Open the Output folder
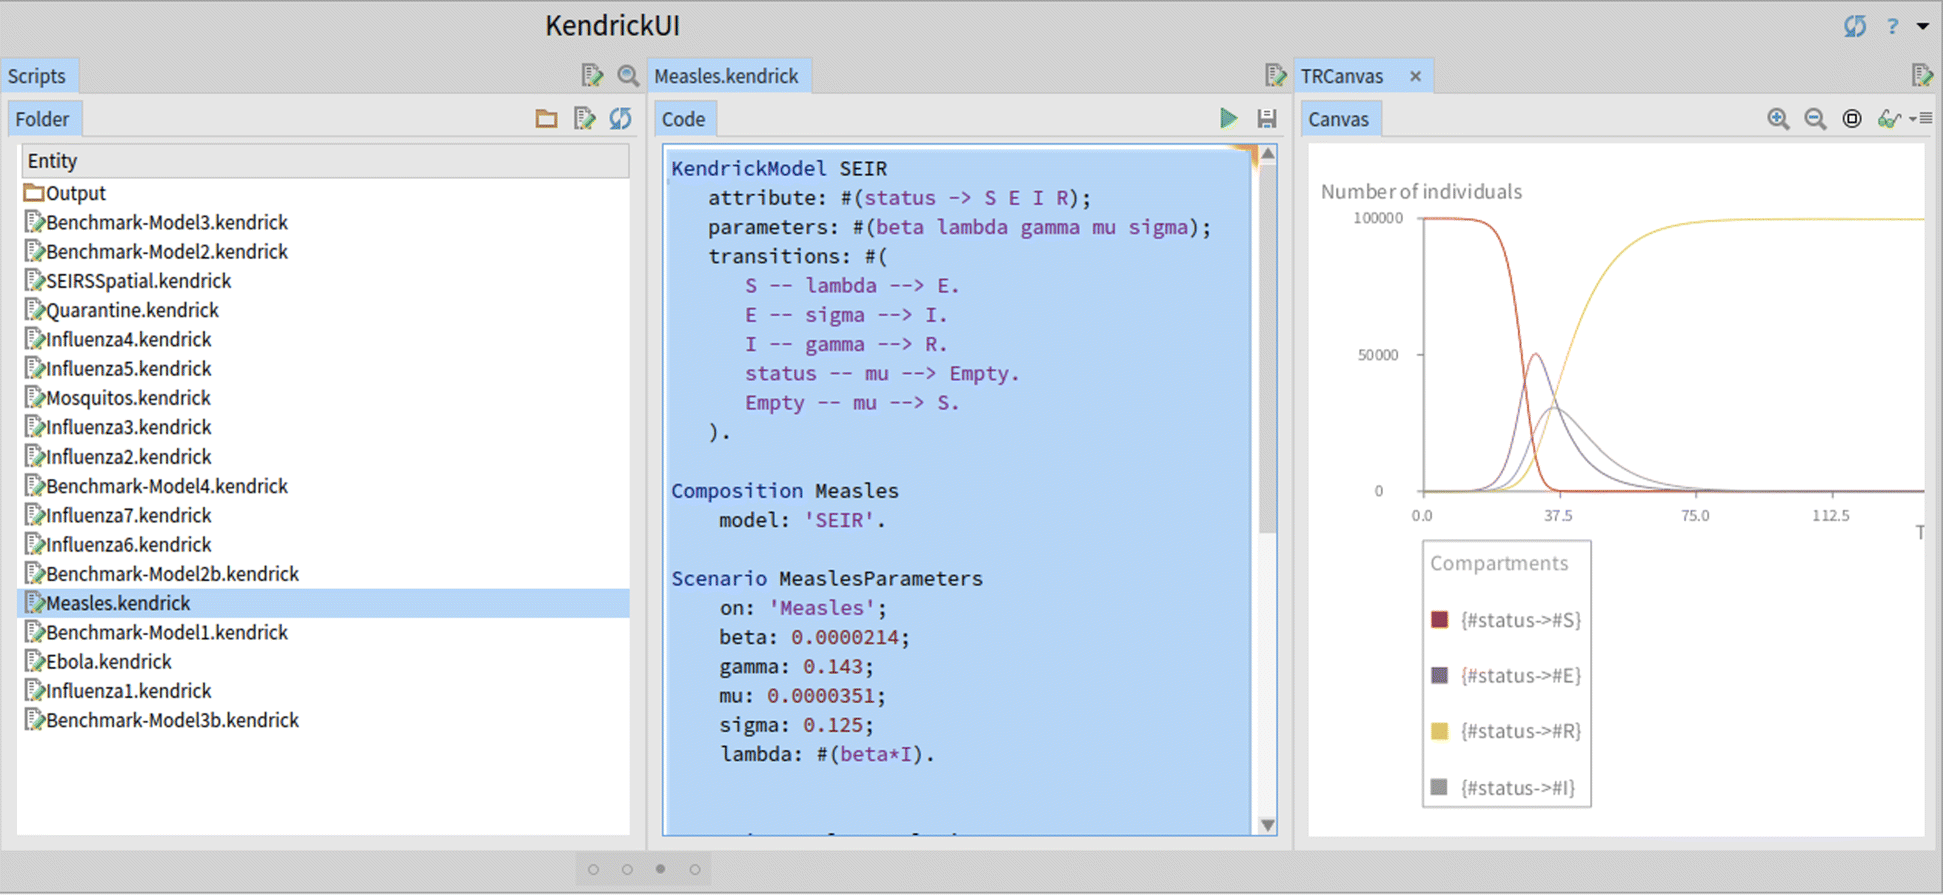The width and height of the screenshot is (1943, 895). 65,193
